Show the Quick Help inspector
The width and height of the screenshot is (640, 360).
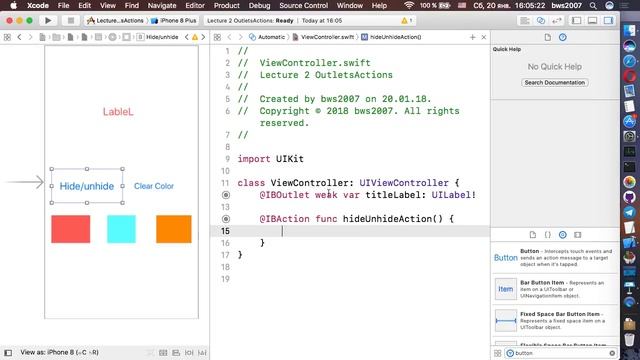(562, 37)
